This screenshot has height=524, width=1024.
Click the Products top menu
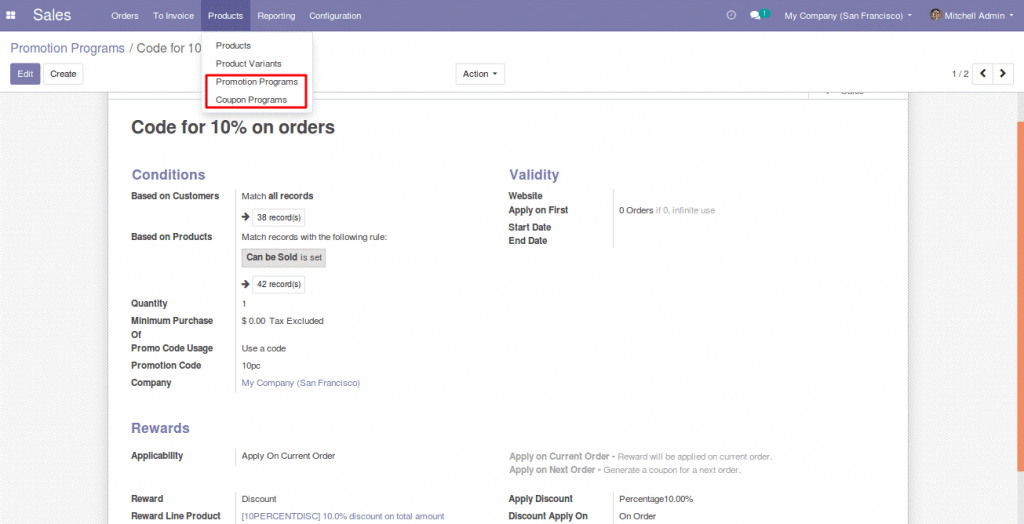225,16
